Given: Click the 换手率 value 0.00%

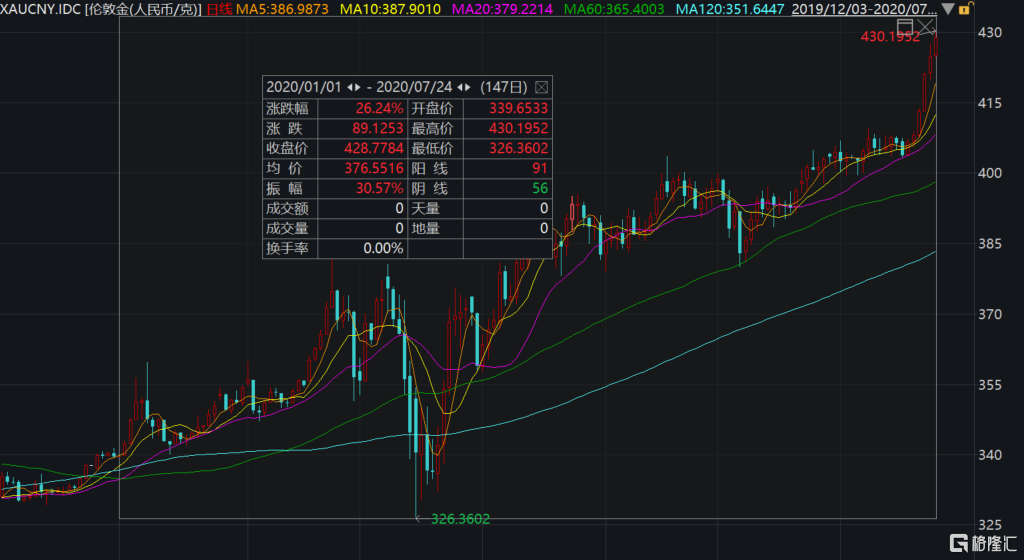Looking at the screenshot, I should coord(383,249).
